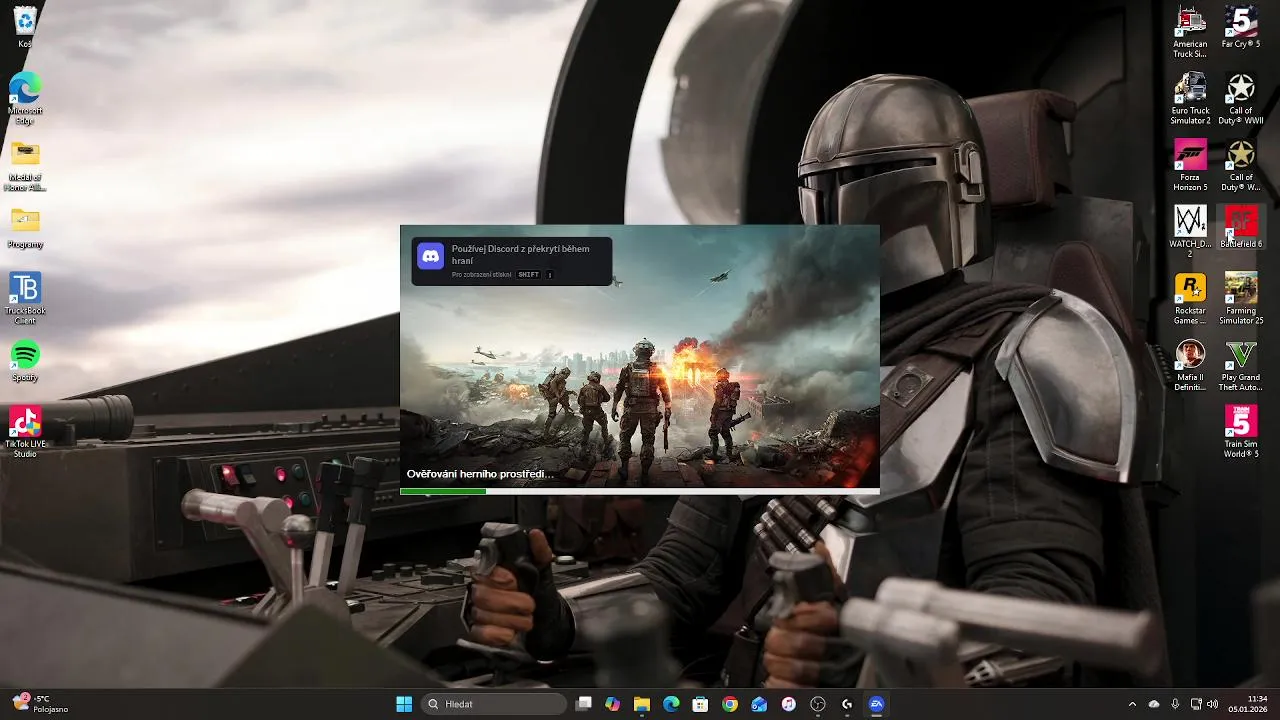Open Copilot from the taskbar
This screenshot has height=720, width=1280.
click(613, 704)
